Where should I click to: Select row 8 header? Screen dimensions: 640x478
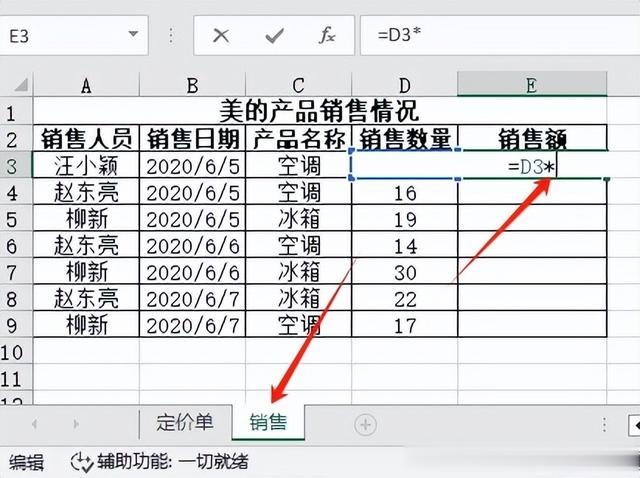(16, 298)
